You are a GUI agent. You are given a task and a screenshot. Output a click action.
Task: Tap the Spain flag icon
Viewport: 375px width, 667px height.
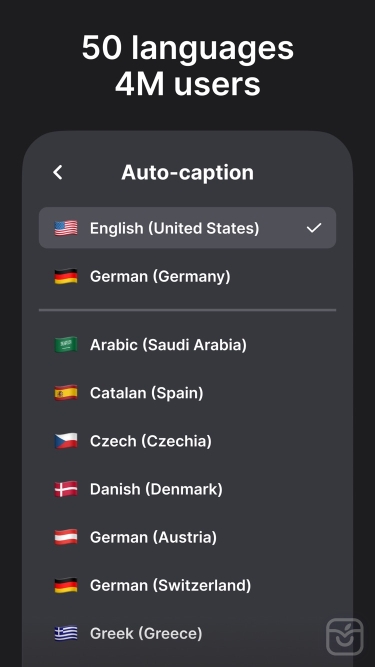click(66, 393)
